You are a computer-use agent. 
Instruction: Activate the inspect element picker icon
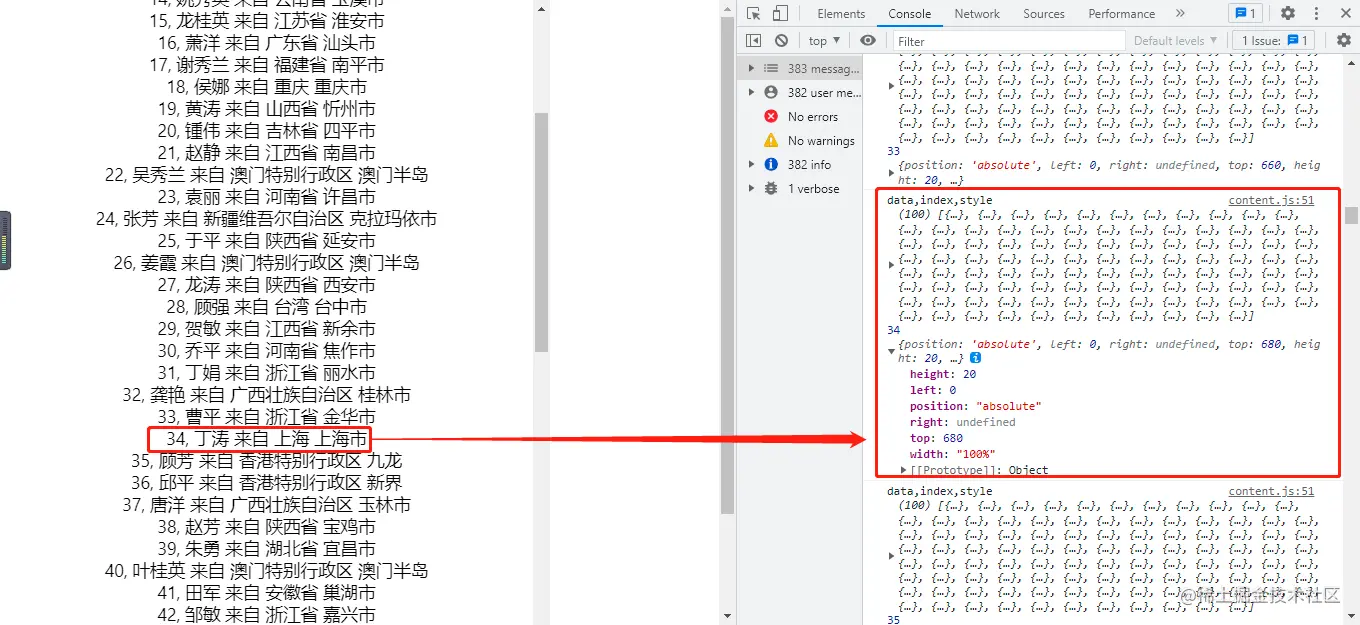click(754, 14)
